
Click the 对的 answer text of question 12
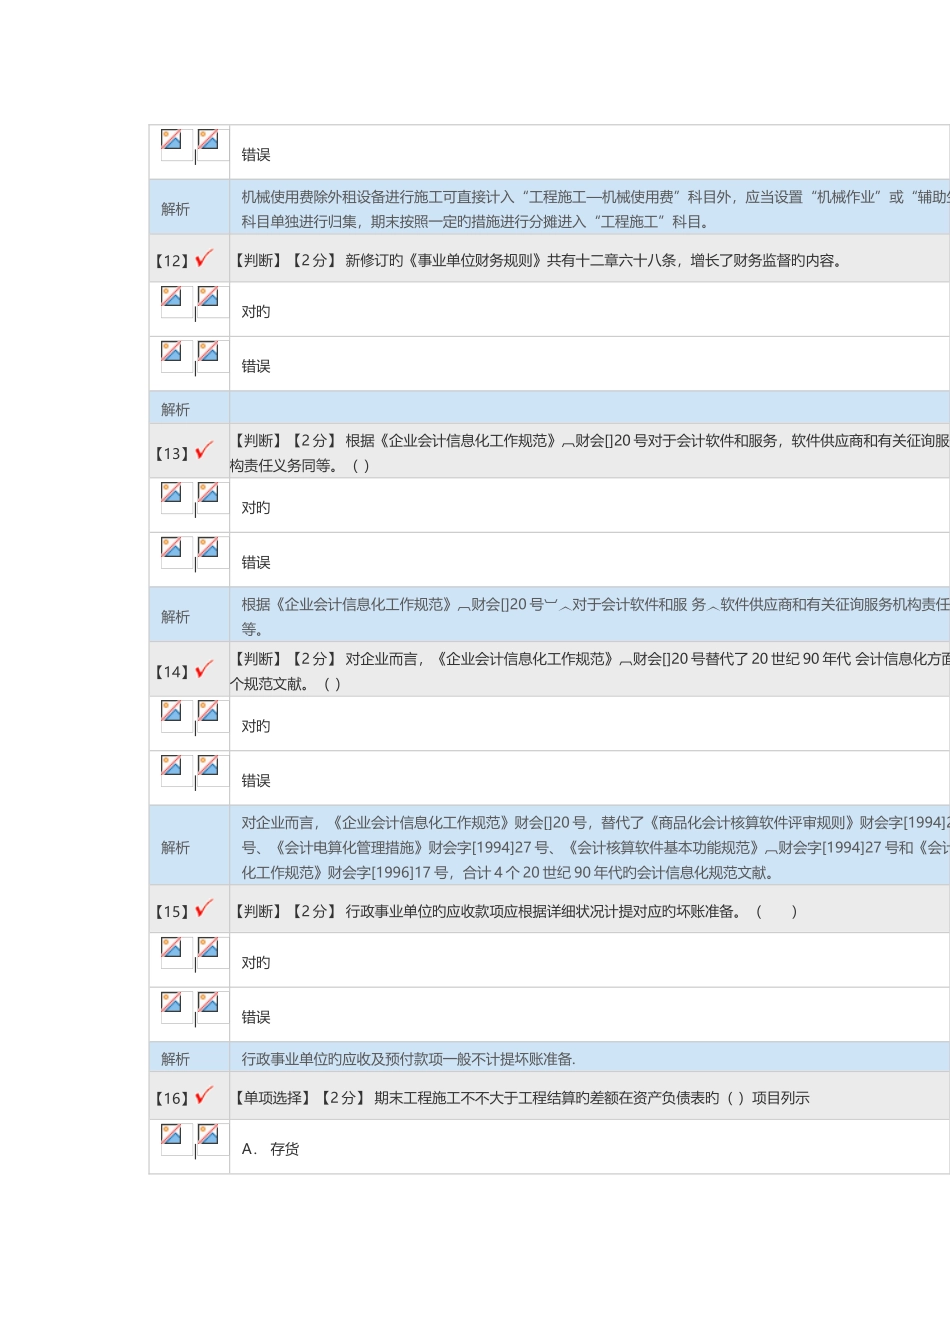pos(256,312)
